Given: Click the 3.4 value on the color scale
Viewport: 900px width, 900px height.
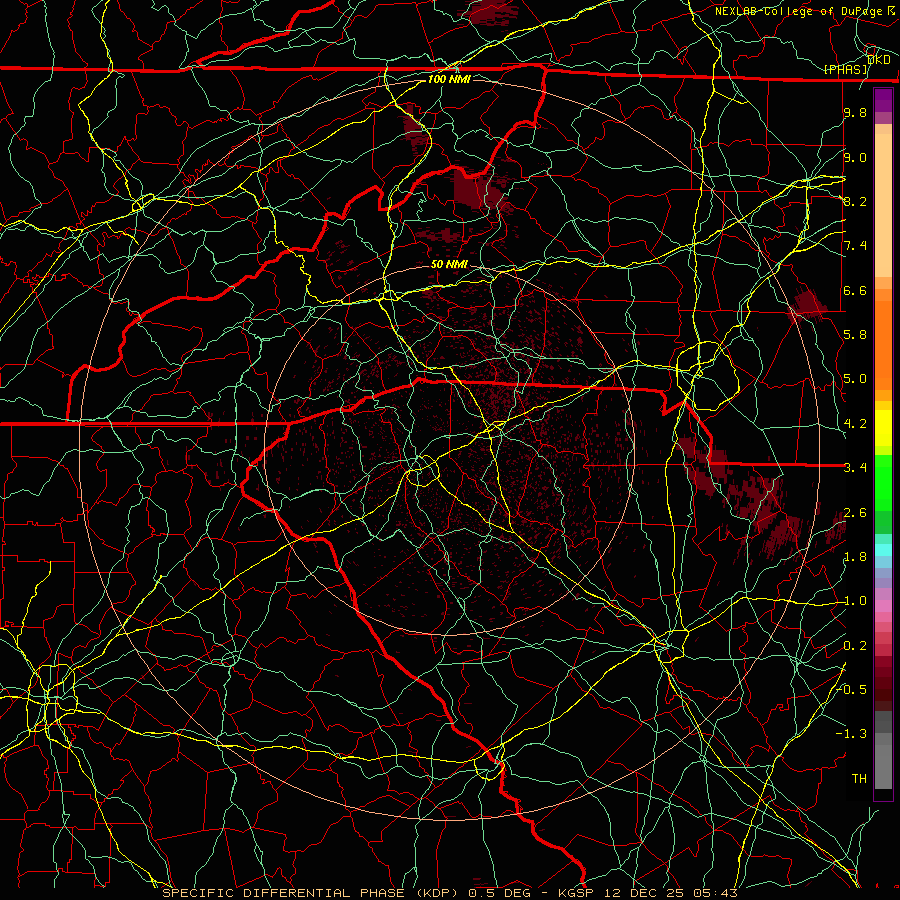Looking at the screenshot, I should (855, 468).
